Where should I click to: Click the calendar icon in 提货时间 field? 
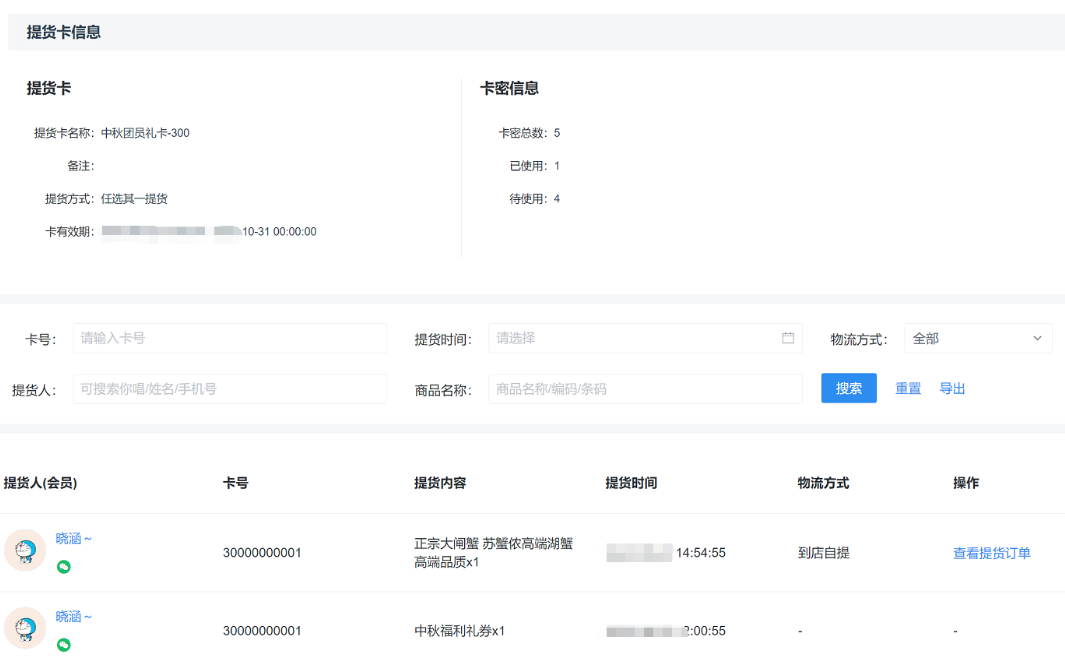[x=788, y=338]
